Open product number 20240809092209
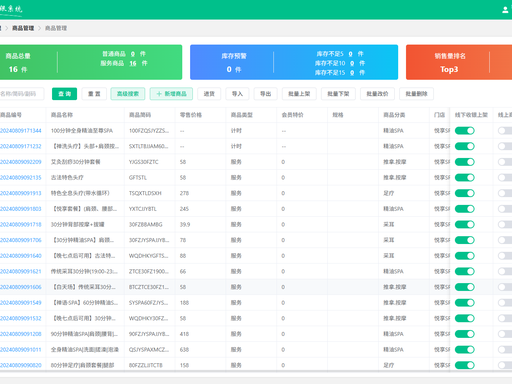This screenshot has height=384, width=512. click(x=21, y=162)
